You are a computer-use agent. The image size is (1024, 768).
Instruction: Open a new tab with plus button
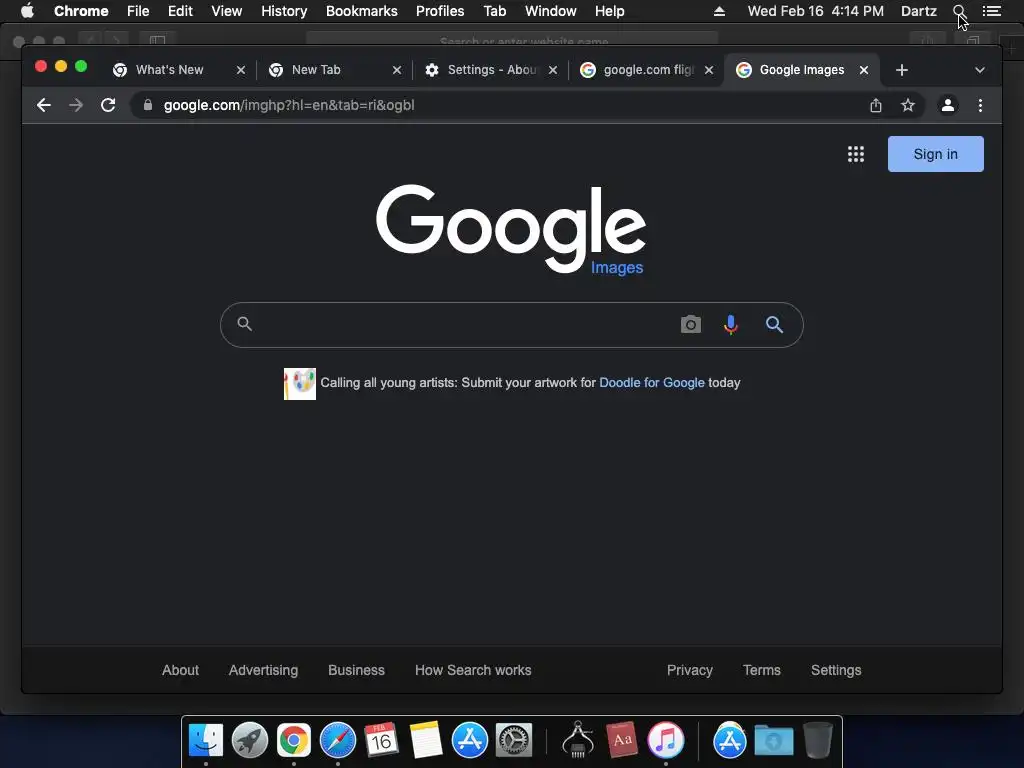point(902,70)
